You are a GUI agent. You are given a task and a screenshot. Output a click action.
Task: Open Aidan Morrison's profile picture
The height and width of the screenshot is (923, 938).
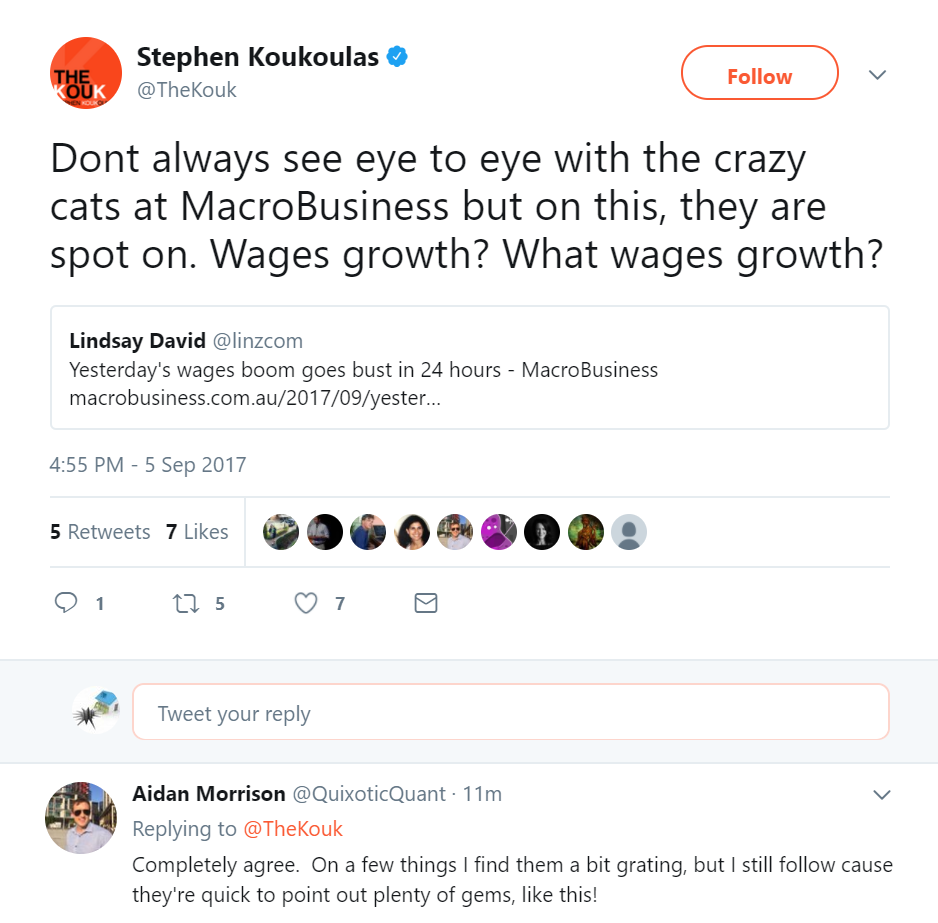point(81,817)
